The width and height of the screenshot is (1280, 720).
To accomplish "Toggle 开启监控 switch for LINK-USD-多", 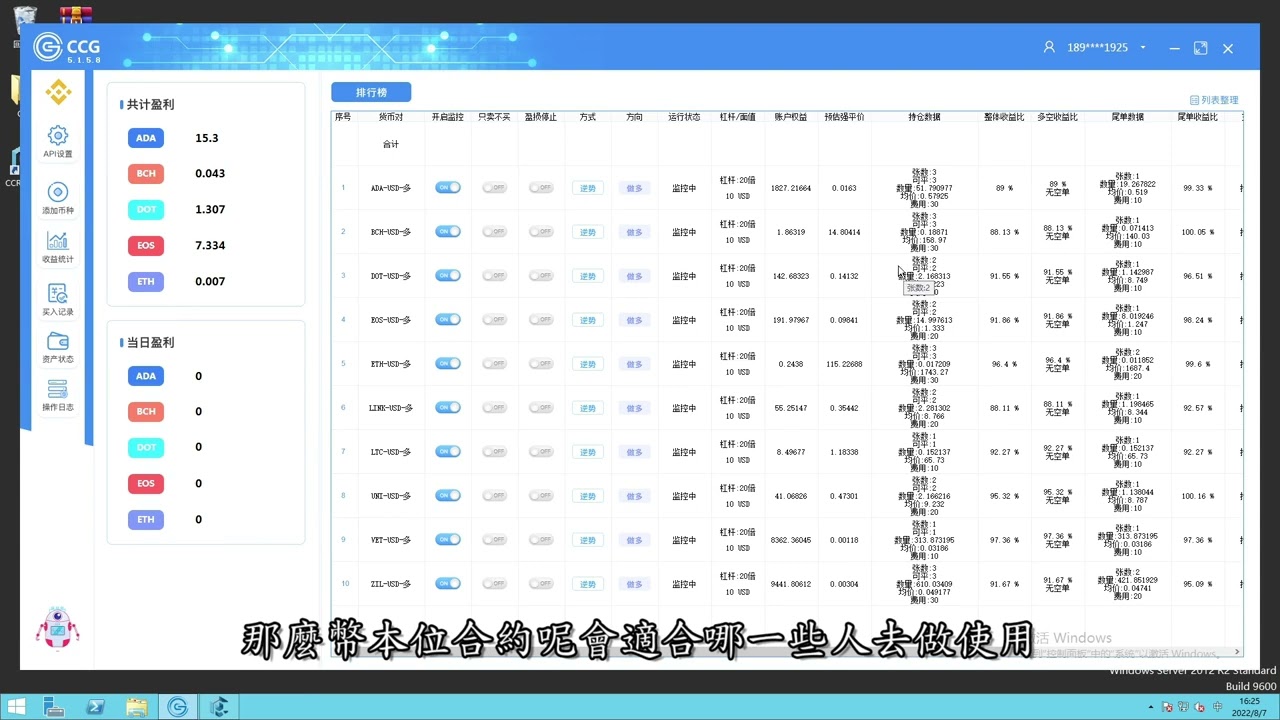I will [448, 407].
